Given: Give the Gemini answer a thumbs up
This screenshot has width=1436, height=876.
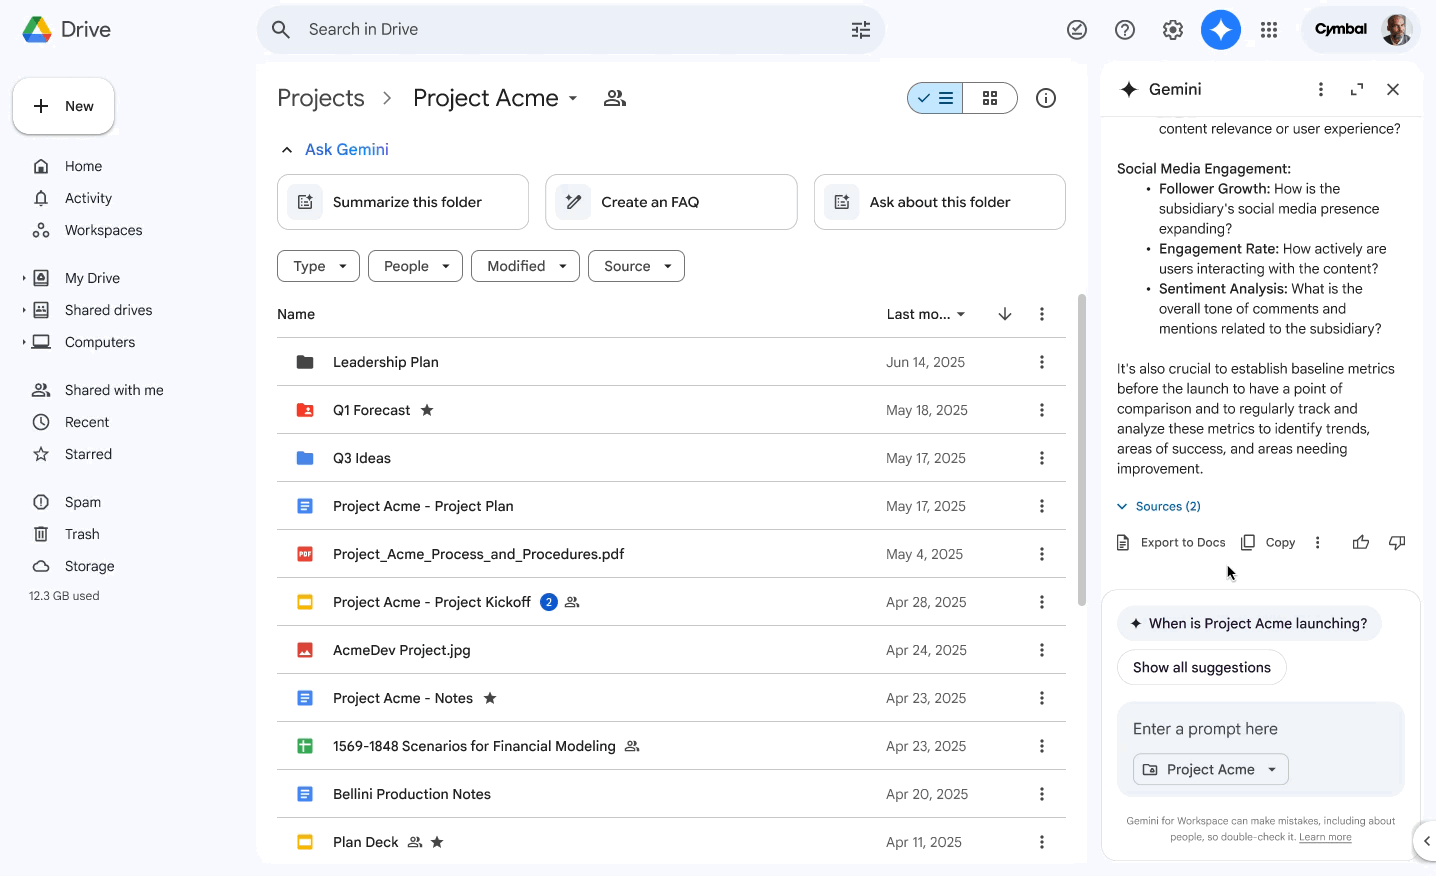Looking at the screenshot, I should pos(1360,541).
